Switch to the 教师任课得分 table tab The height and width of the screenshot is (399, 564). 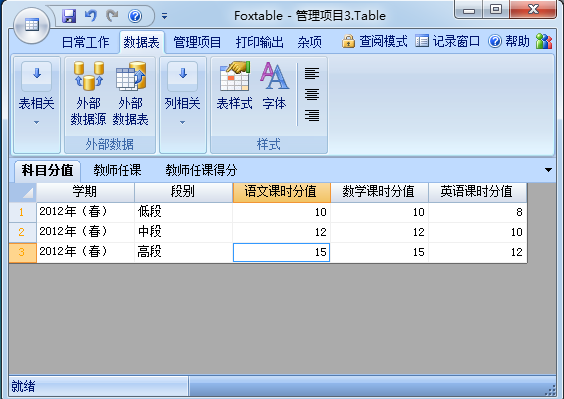coord(201,170)
